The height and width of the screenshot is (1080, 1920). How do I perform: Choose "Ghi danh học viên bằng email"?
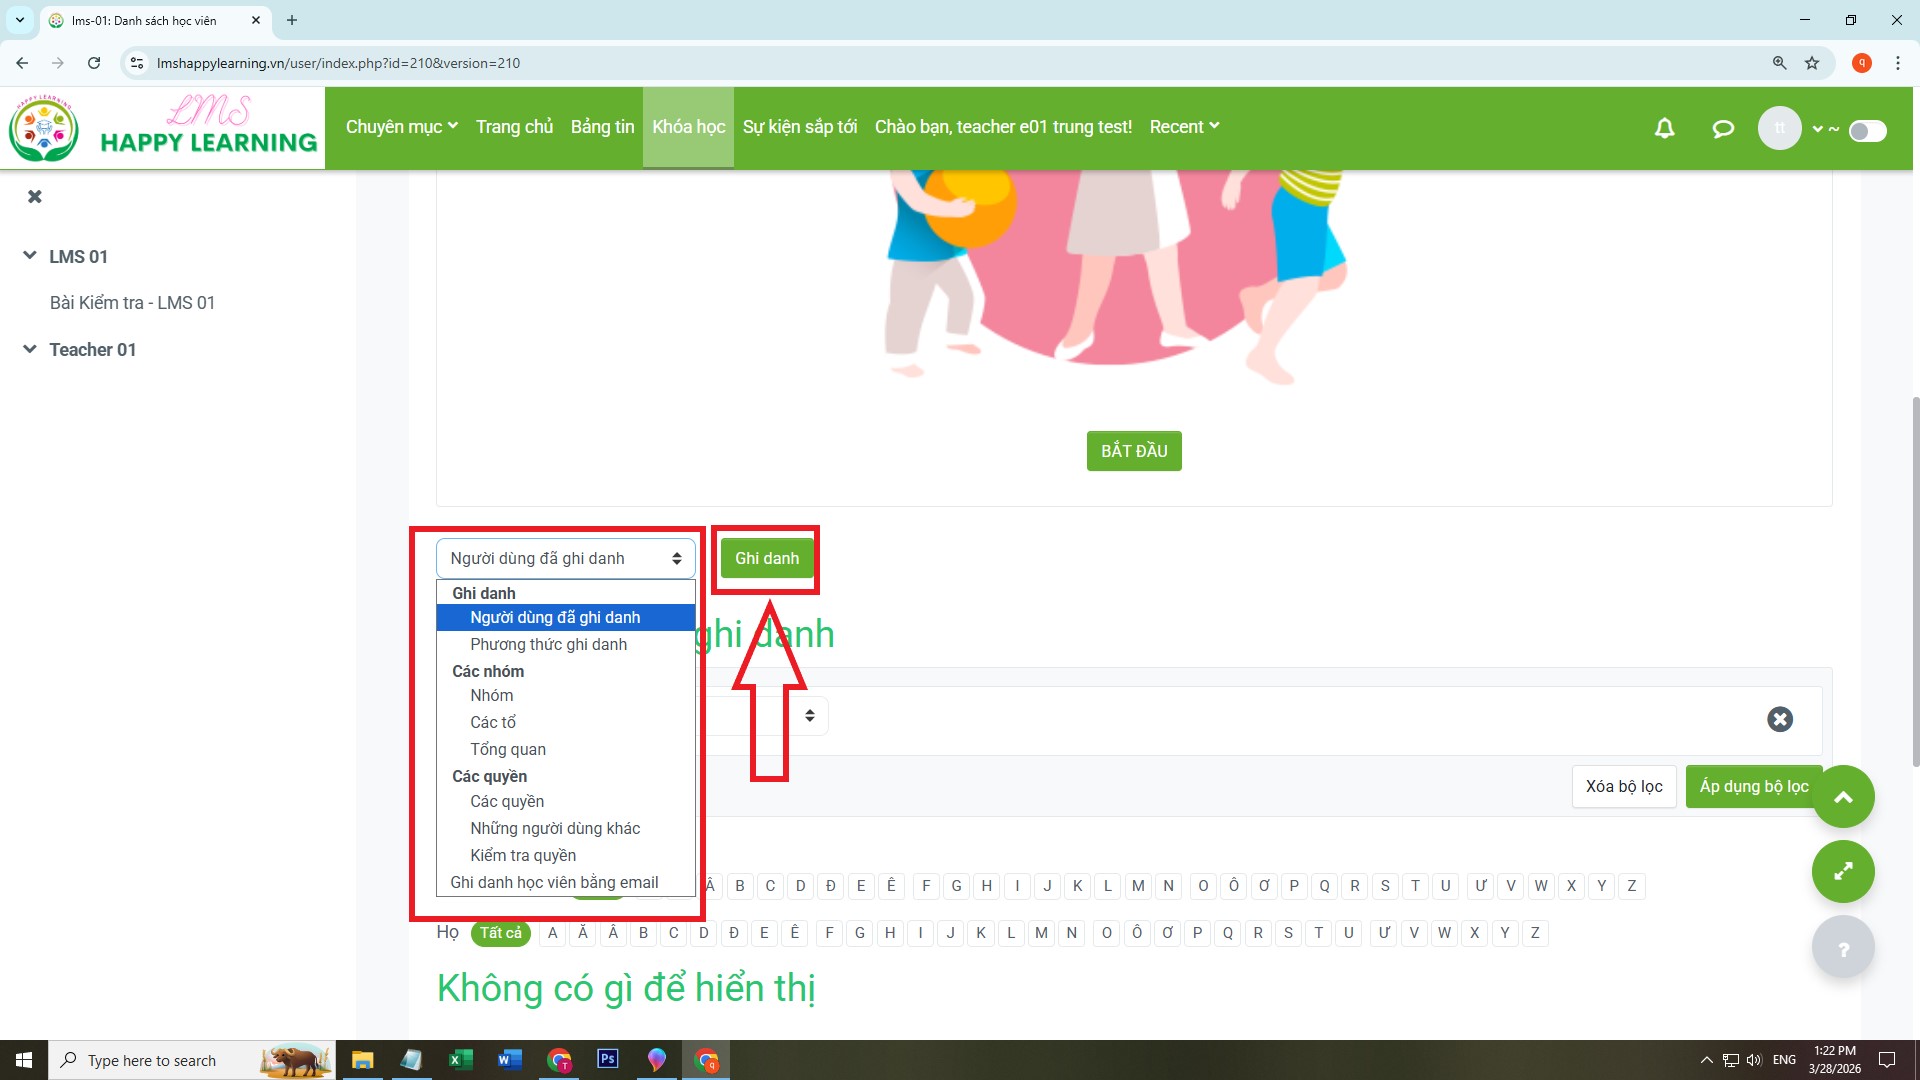554,882
